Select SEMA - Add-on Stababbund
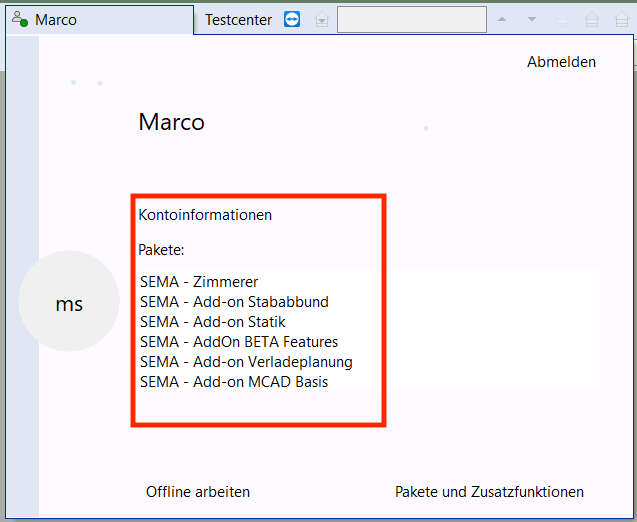 234,301
